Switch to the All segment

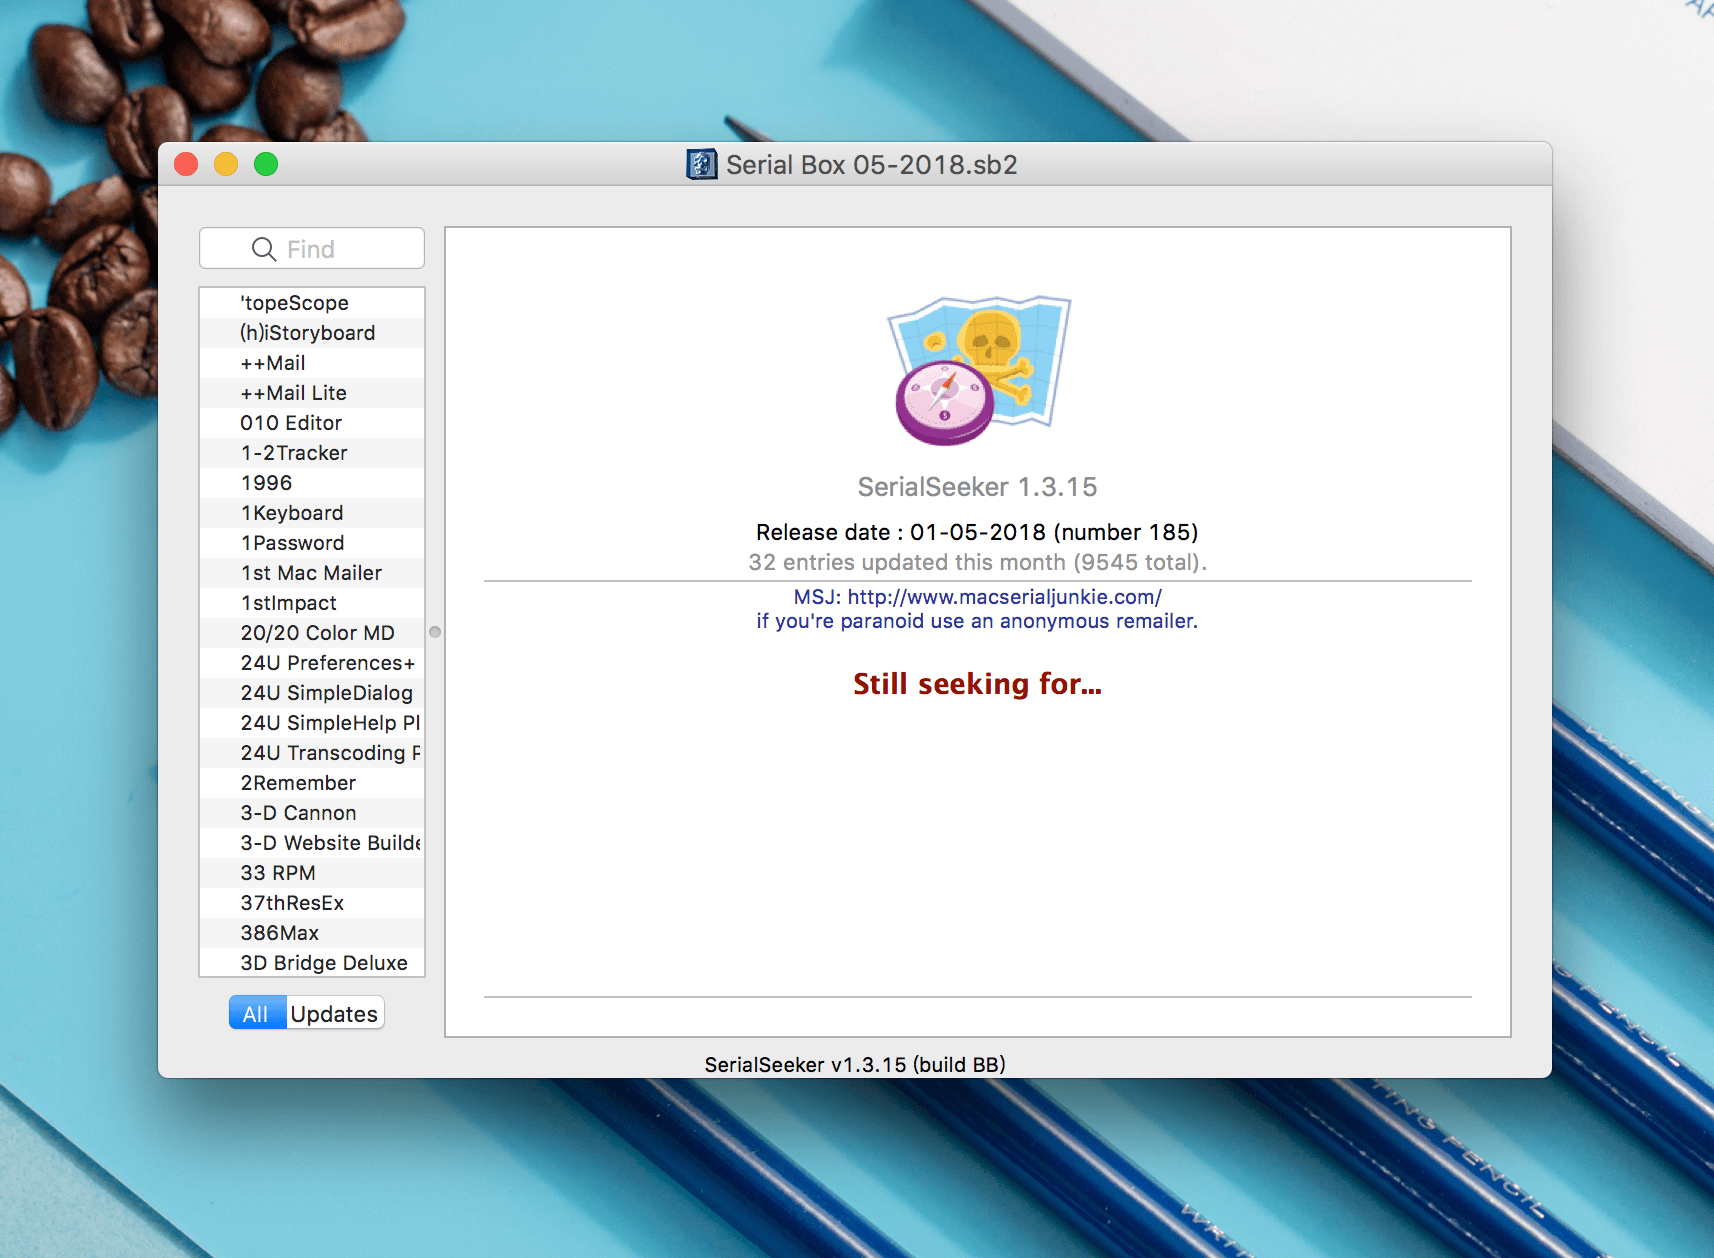click(257, 1013)
